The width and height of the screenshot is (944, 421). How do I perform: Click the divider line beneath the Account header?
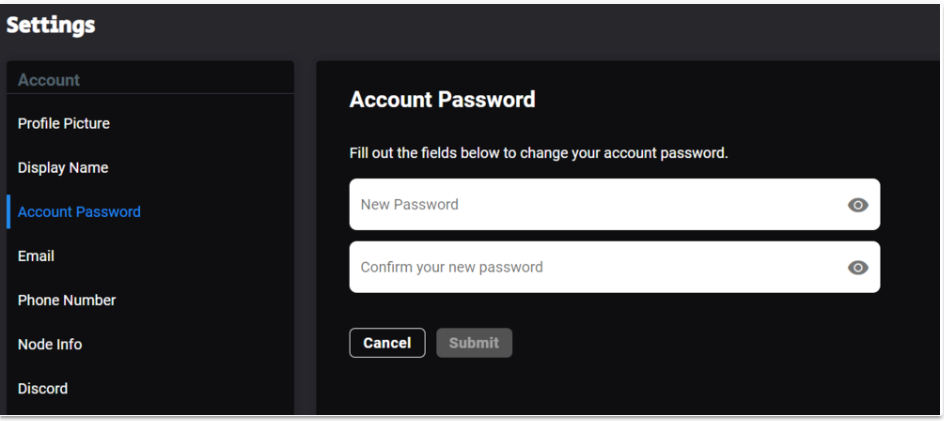click(150, 93)
